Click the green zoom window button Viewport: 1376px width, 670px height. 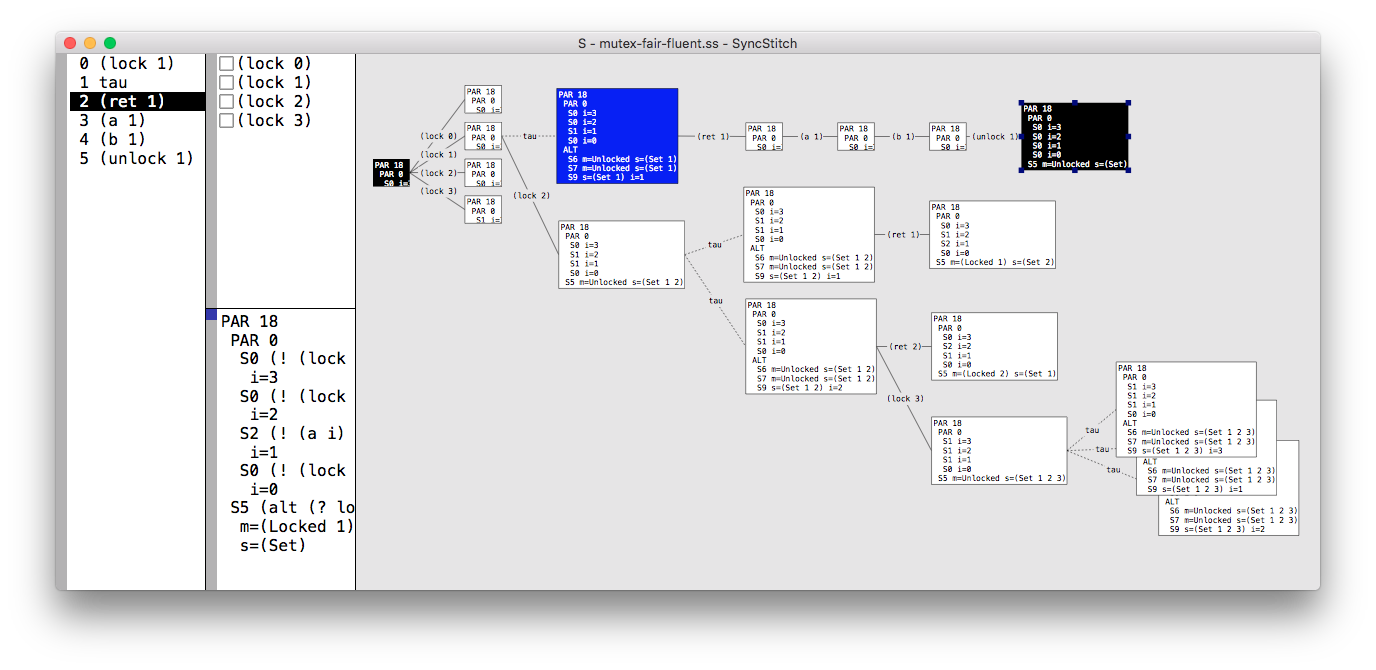[x=110, y=43]
